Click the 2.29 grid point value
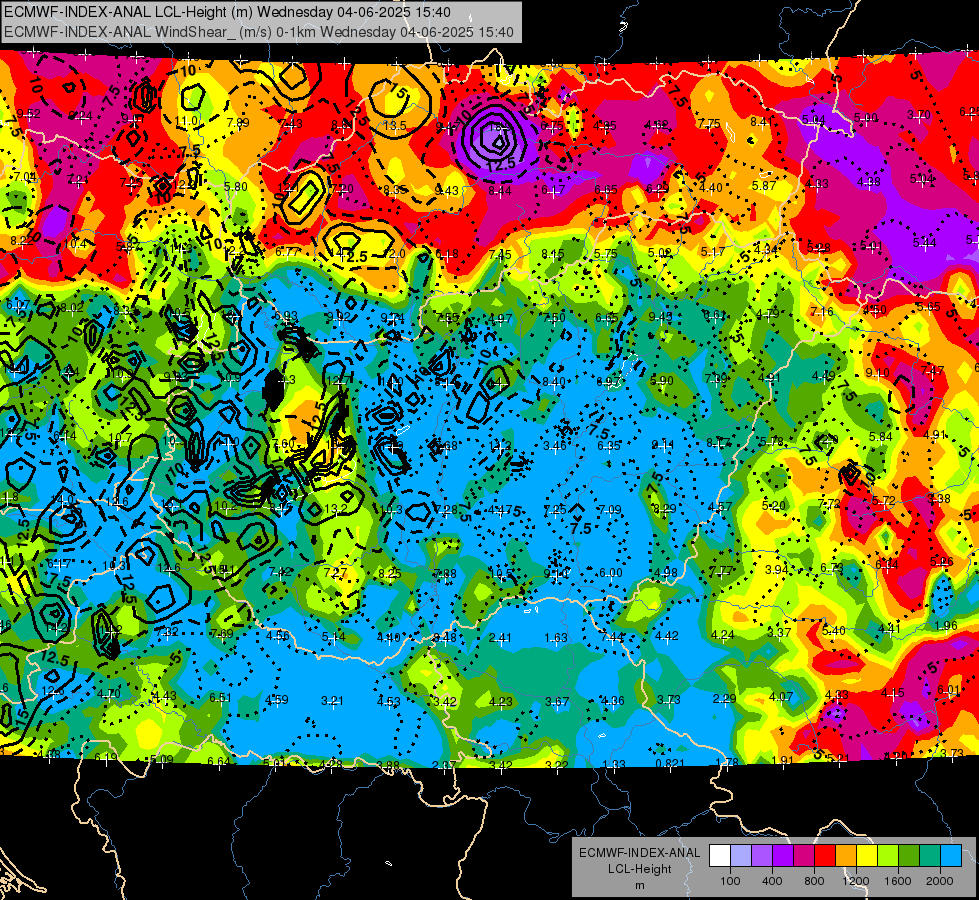 (724, 698)
